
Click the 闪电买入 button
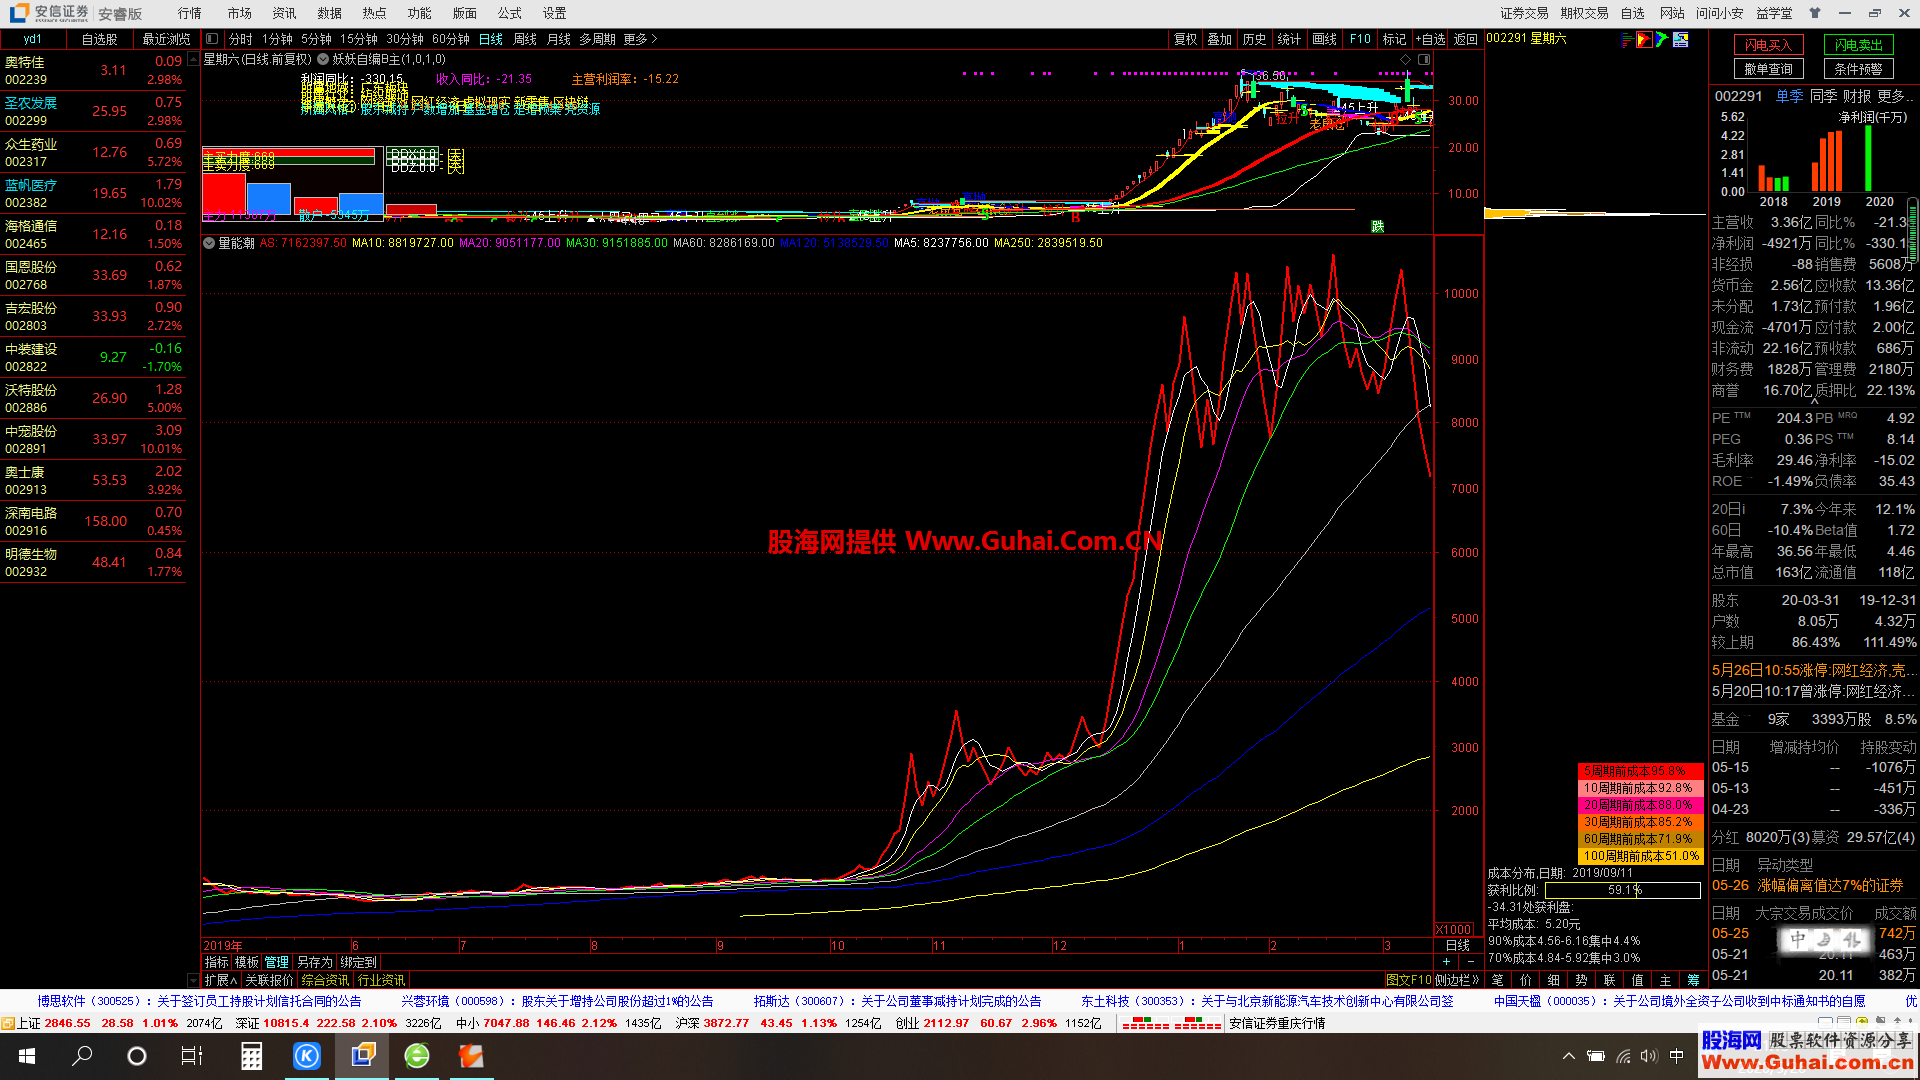(1768, 45)
